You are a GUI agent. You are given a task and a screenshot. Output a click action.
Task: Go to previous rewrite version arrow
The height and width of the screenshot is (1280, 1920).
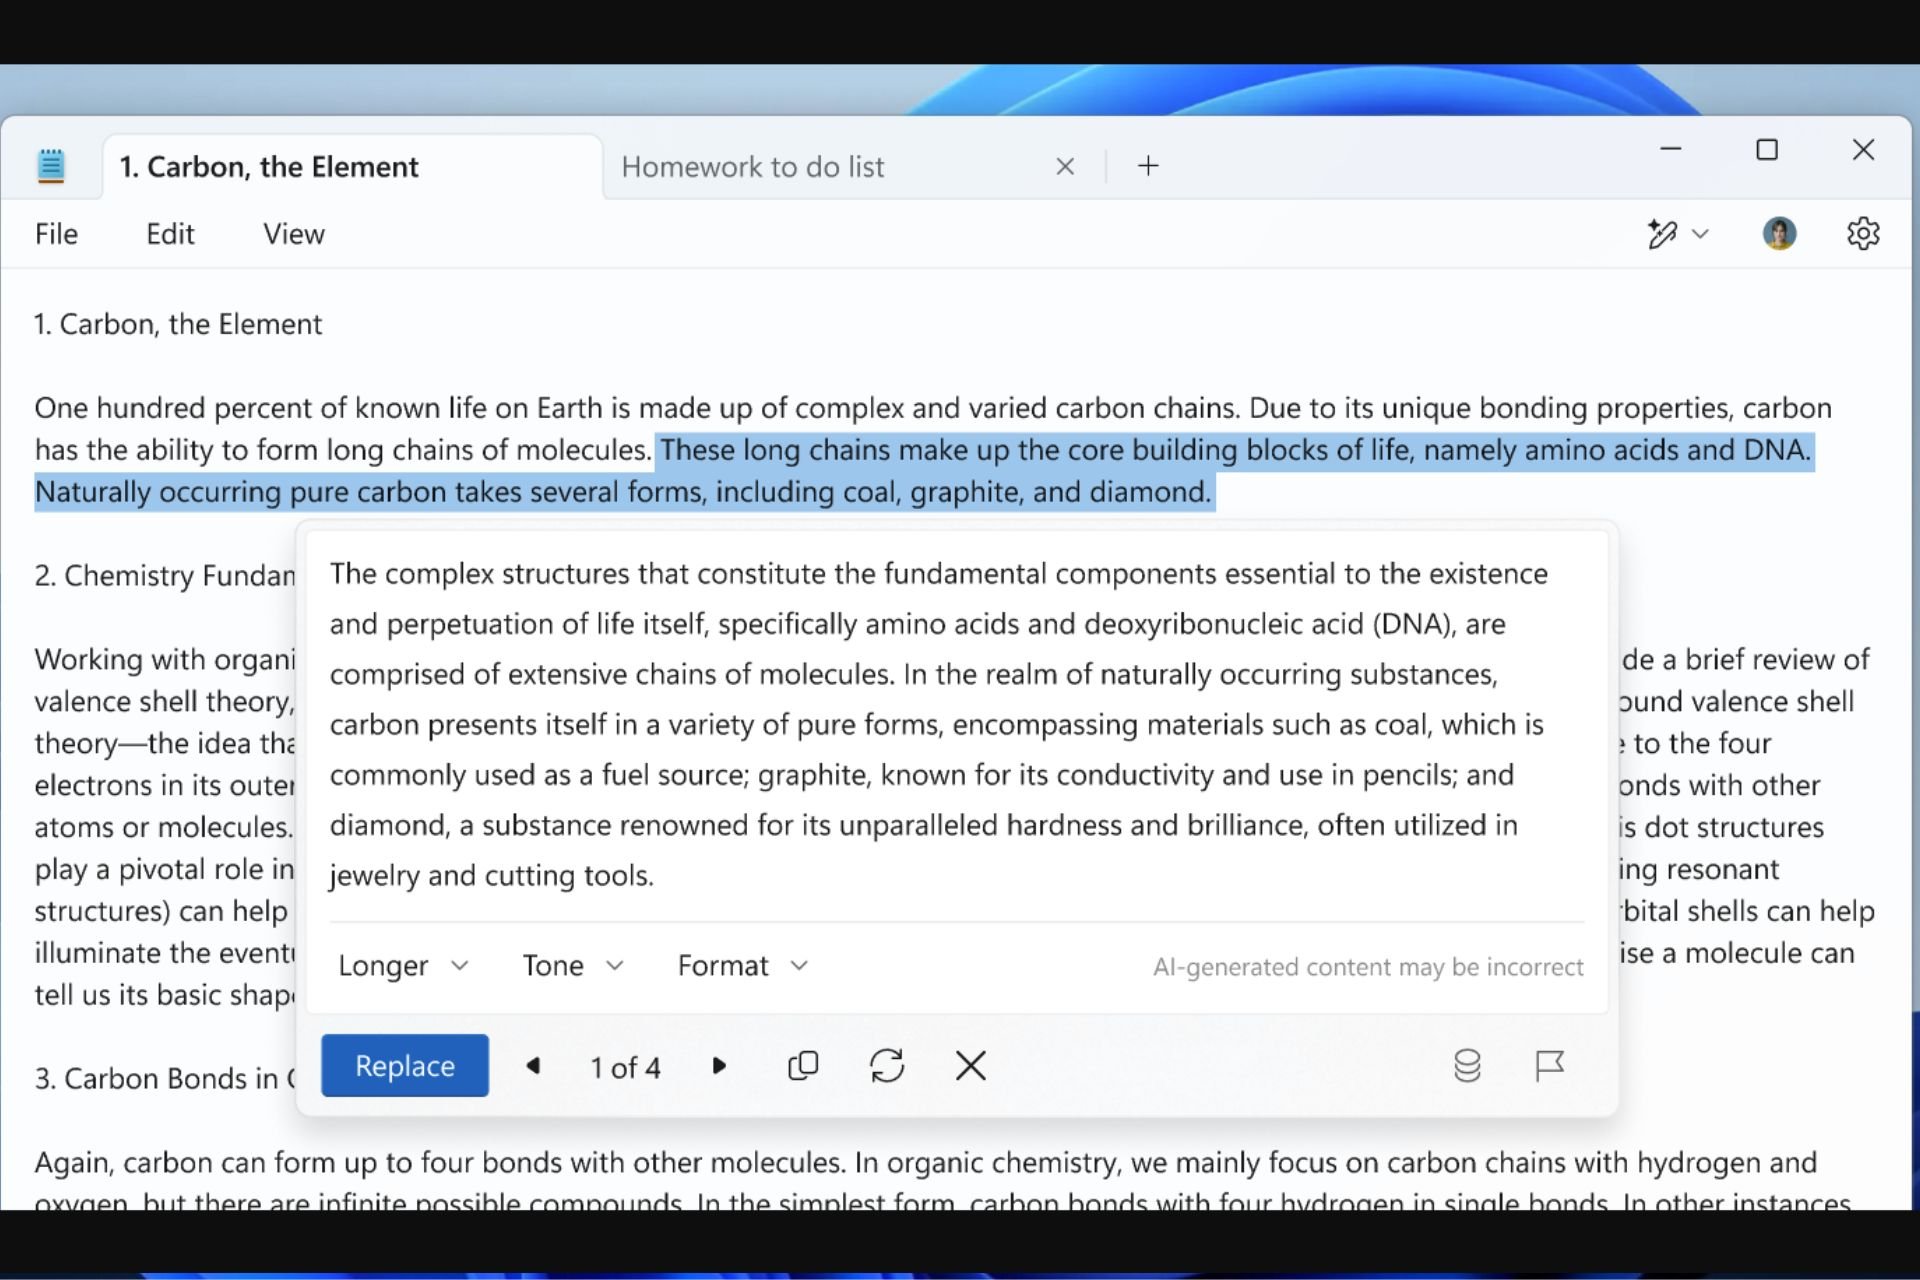pyautogui.click(x=534, y=1066)
